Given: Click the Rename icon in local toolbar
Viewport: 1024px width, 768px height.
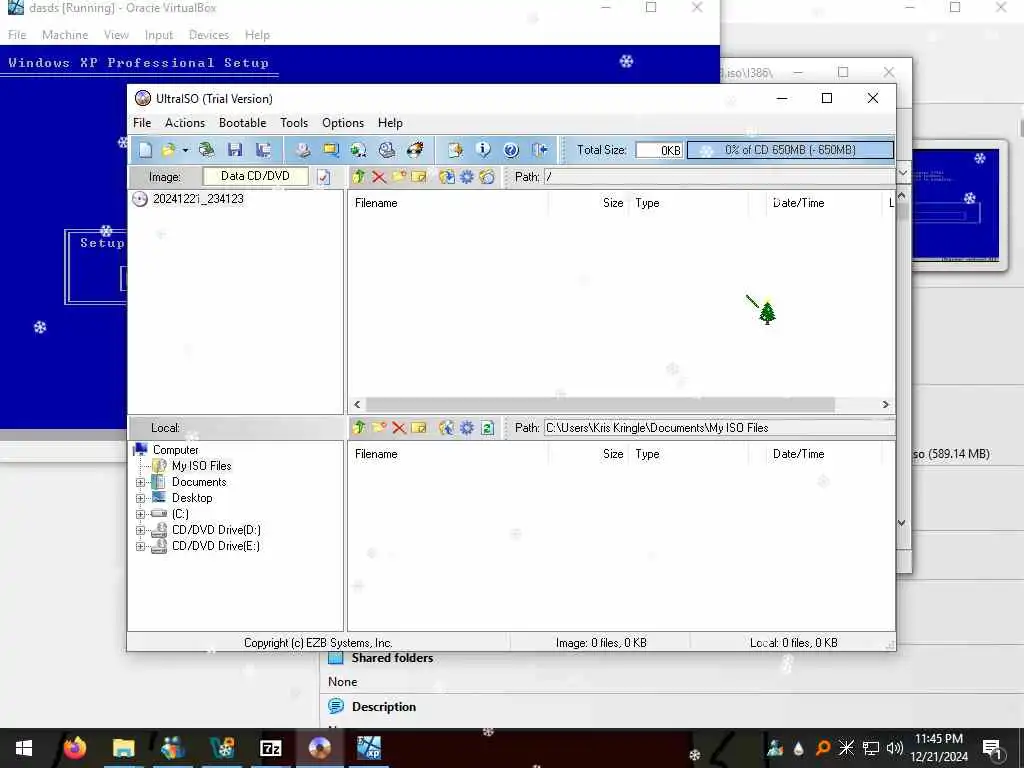Looking at the screenshot, I should [x=419, y=428].
